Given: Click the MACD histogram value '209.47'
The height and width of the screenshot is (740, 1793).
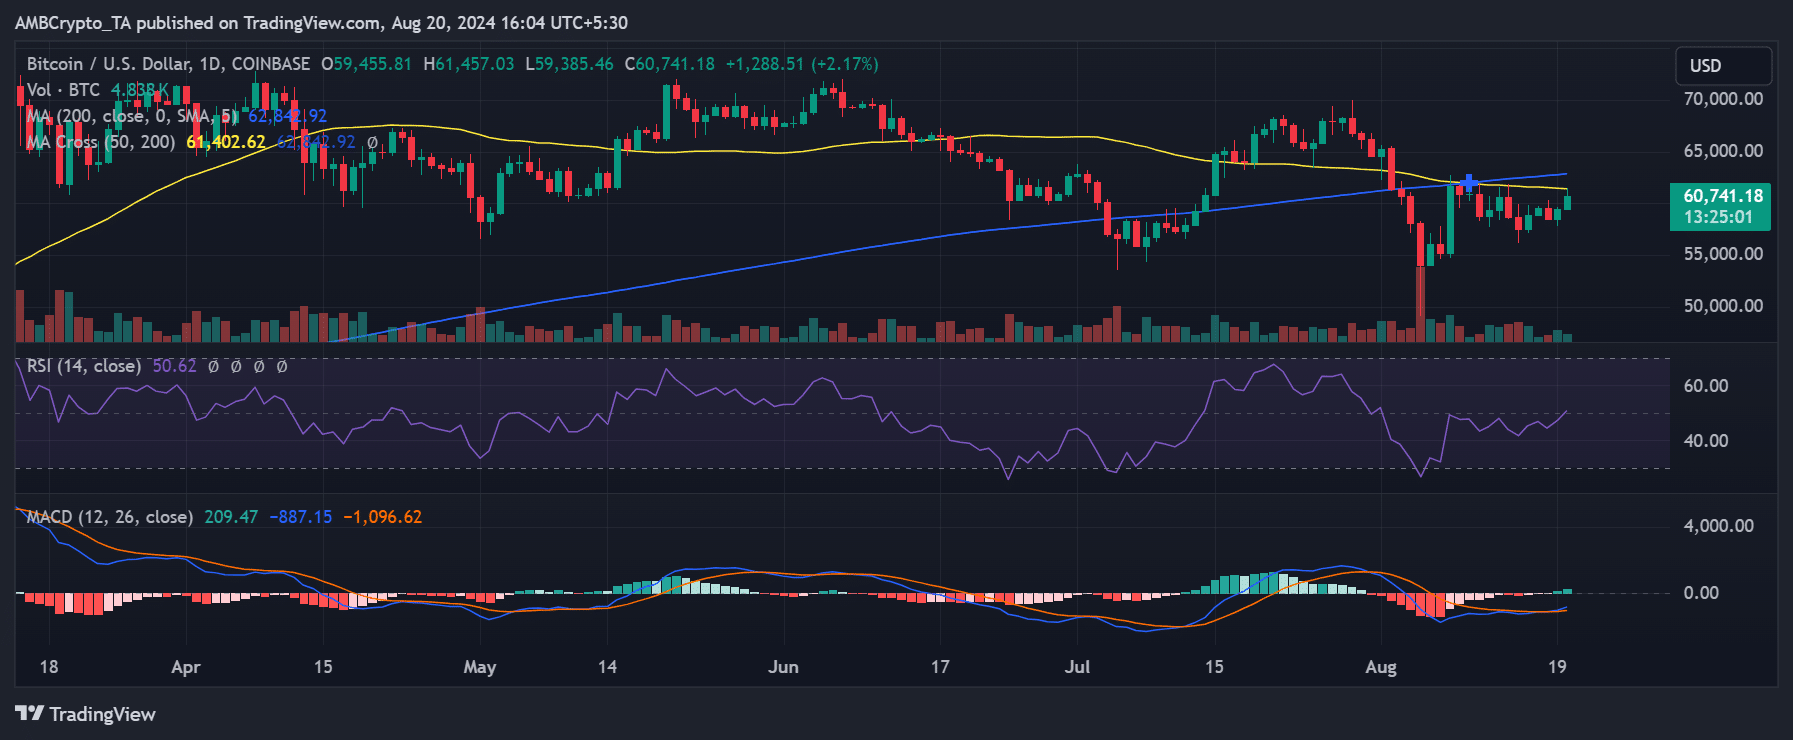Looking at the screenshot, I should 231,517.
